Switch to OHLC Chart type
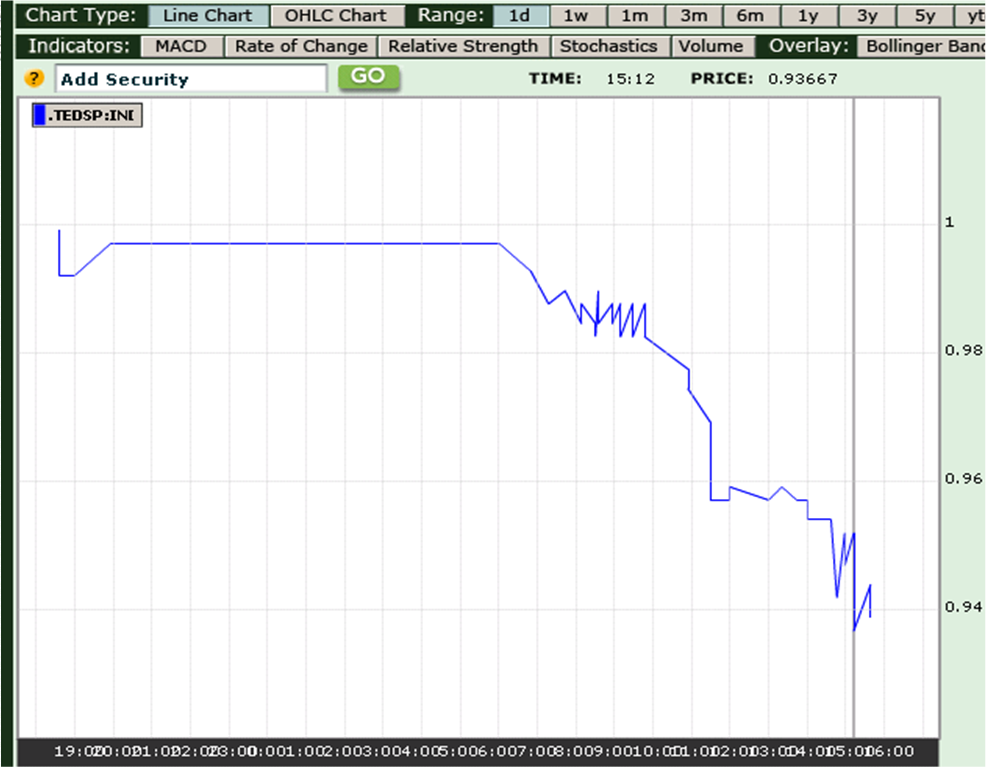This screenshot has height=767, width=986. pos(336,15)
